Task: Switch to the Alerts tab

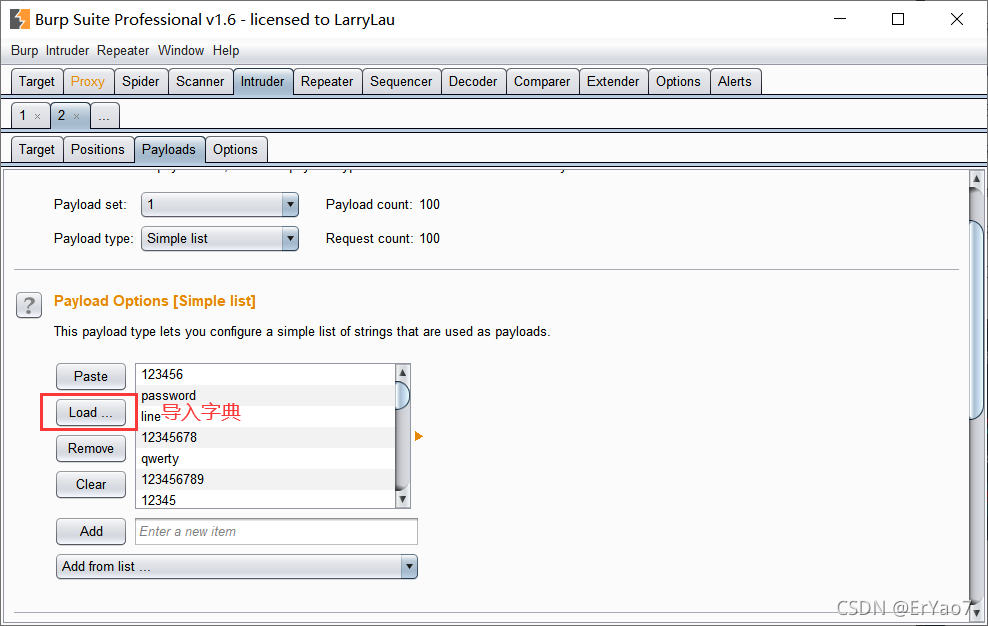Action: (735, 81)
